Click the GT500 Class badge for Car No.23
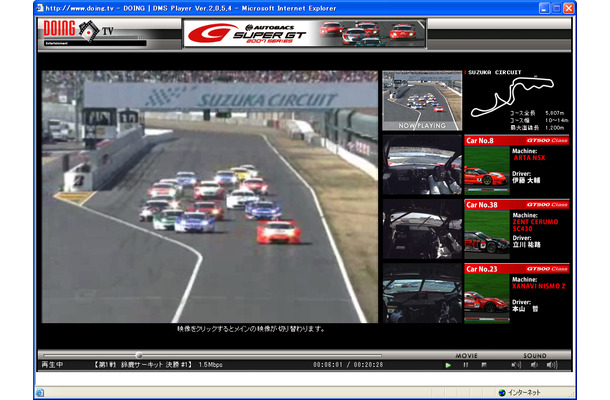This screenshot has width=610, height=400. point(547,269)
